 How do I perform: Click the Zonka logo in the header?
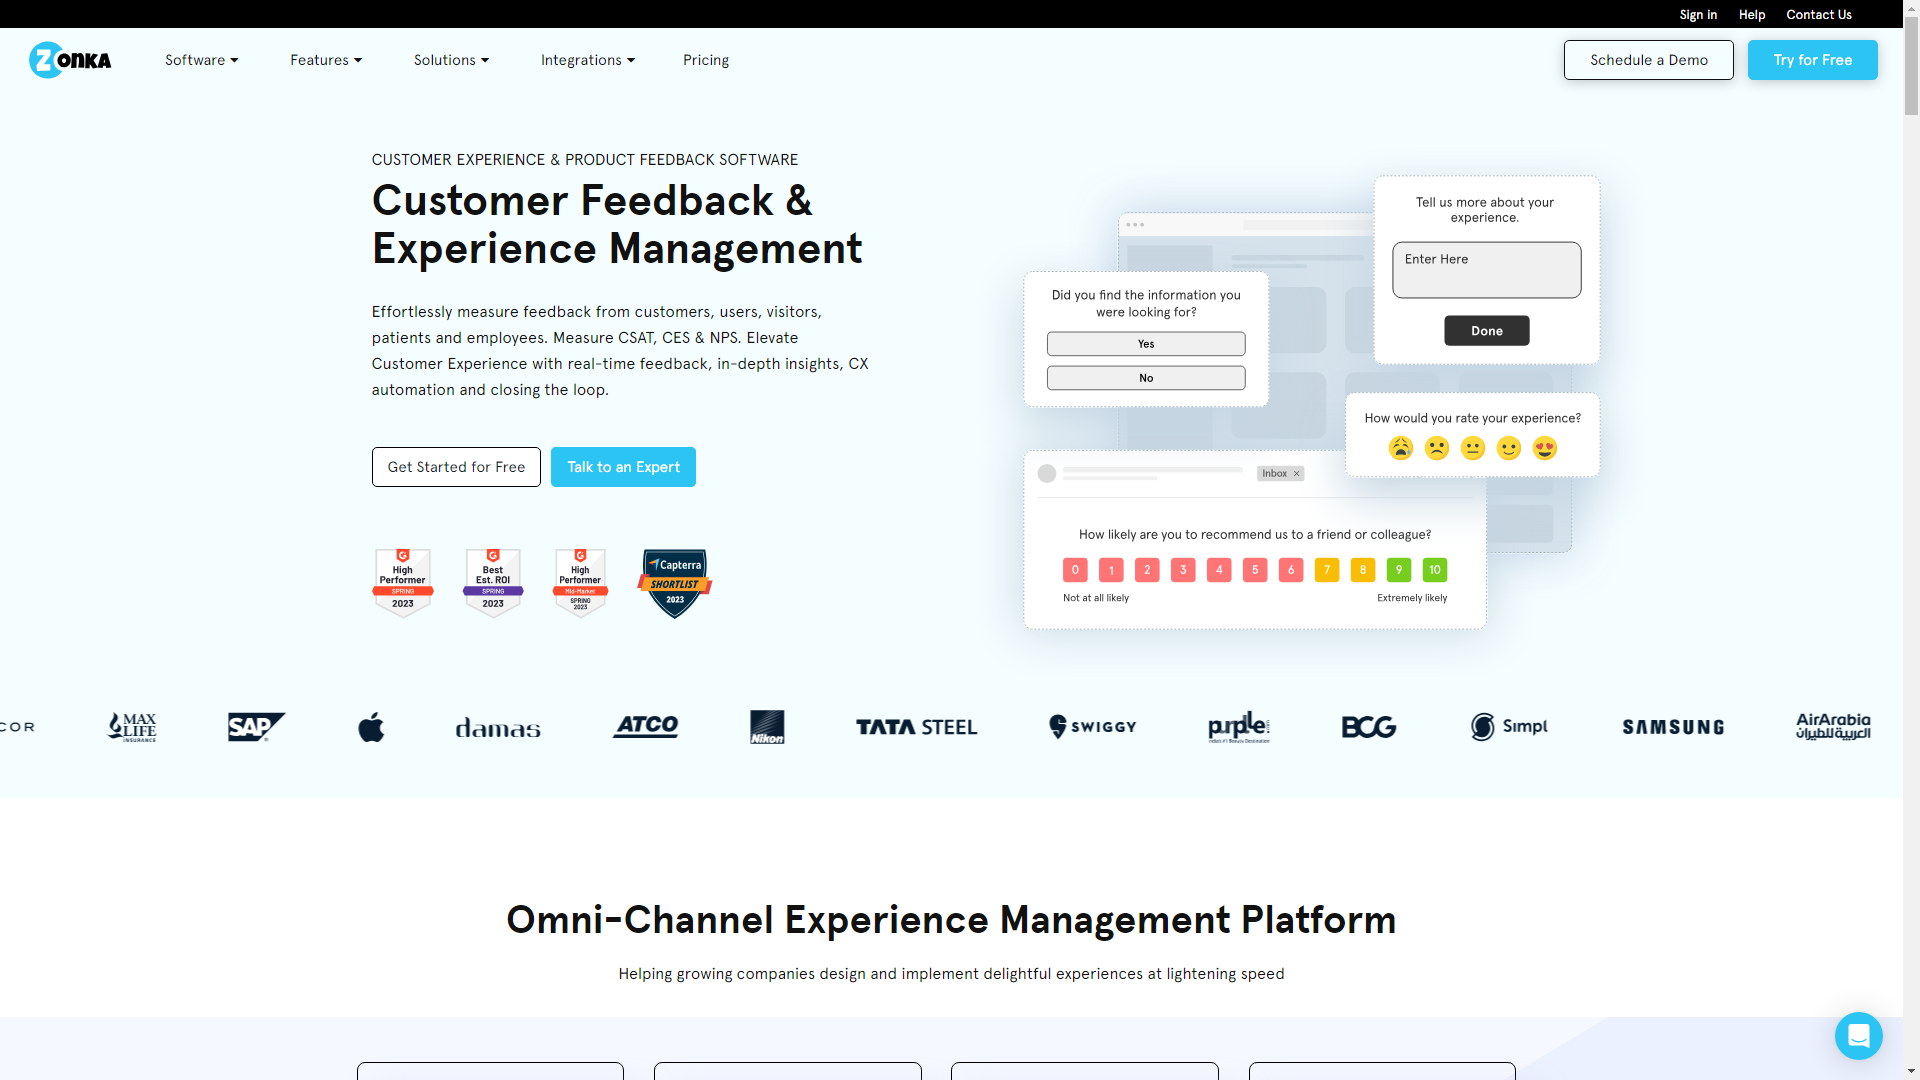pos(70,60)
